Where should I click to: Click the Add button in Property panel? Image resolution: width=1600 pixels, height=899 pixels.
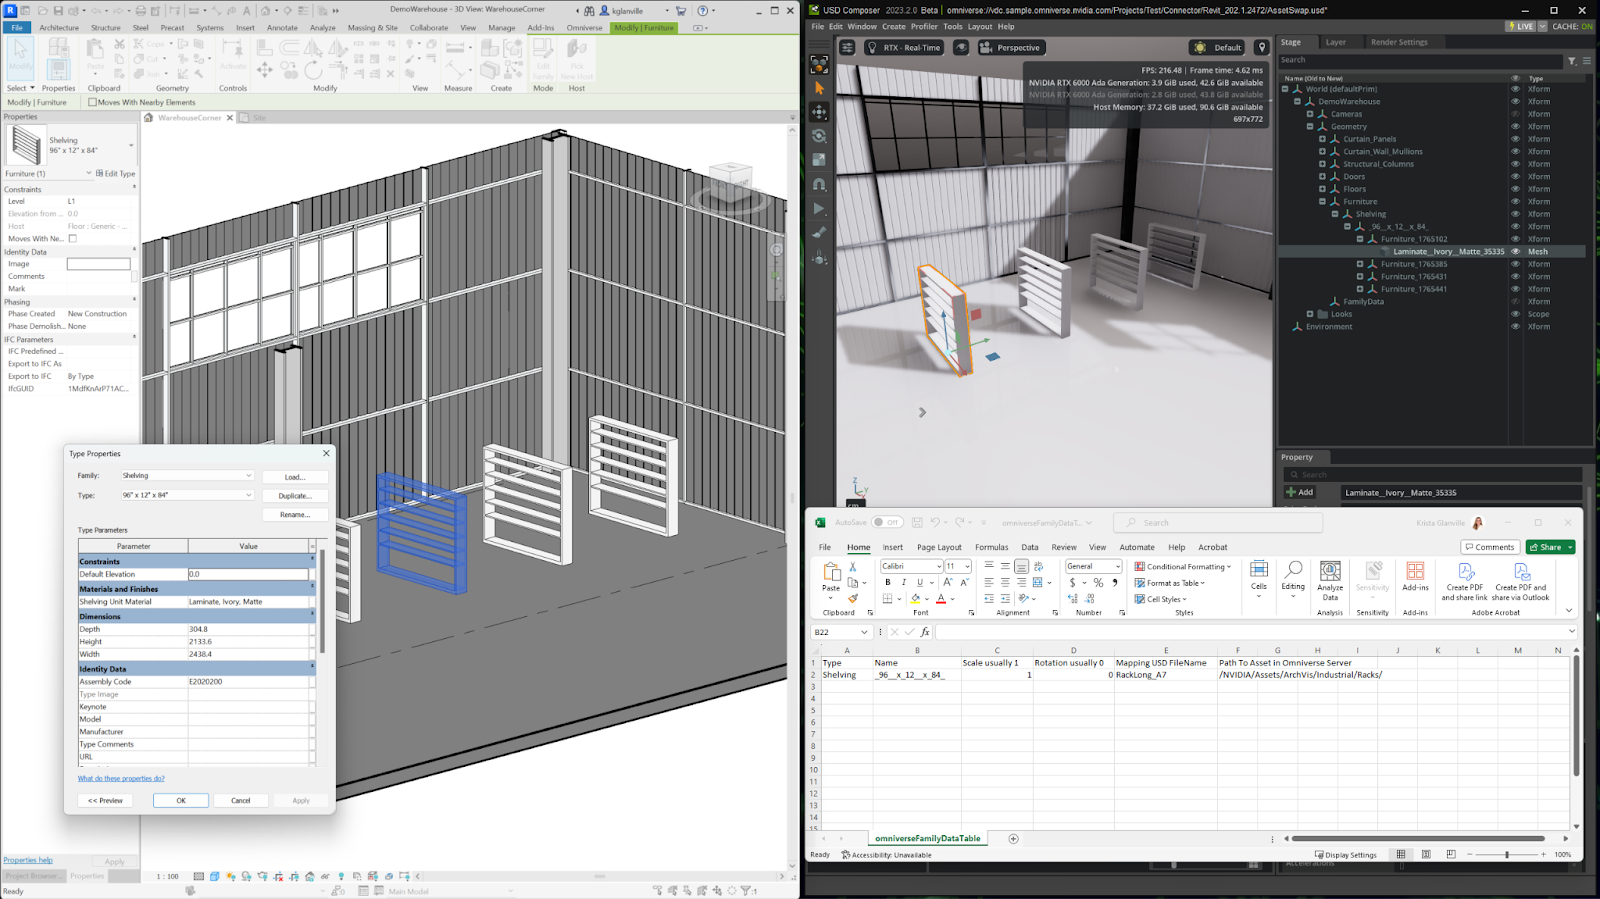point(1300,492)
